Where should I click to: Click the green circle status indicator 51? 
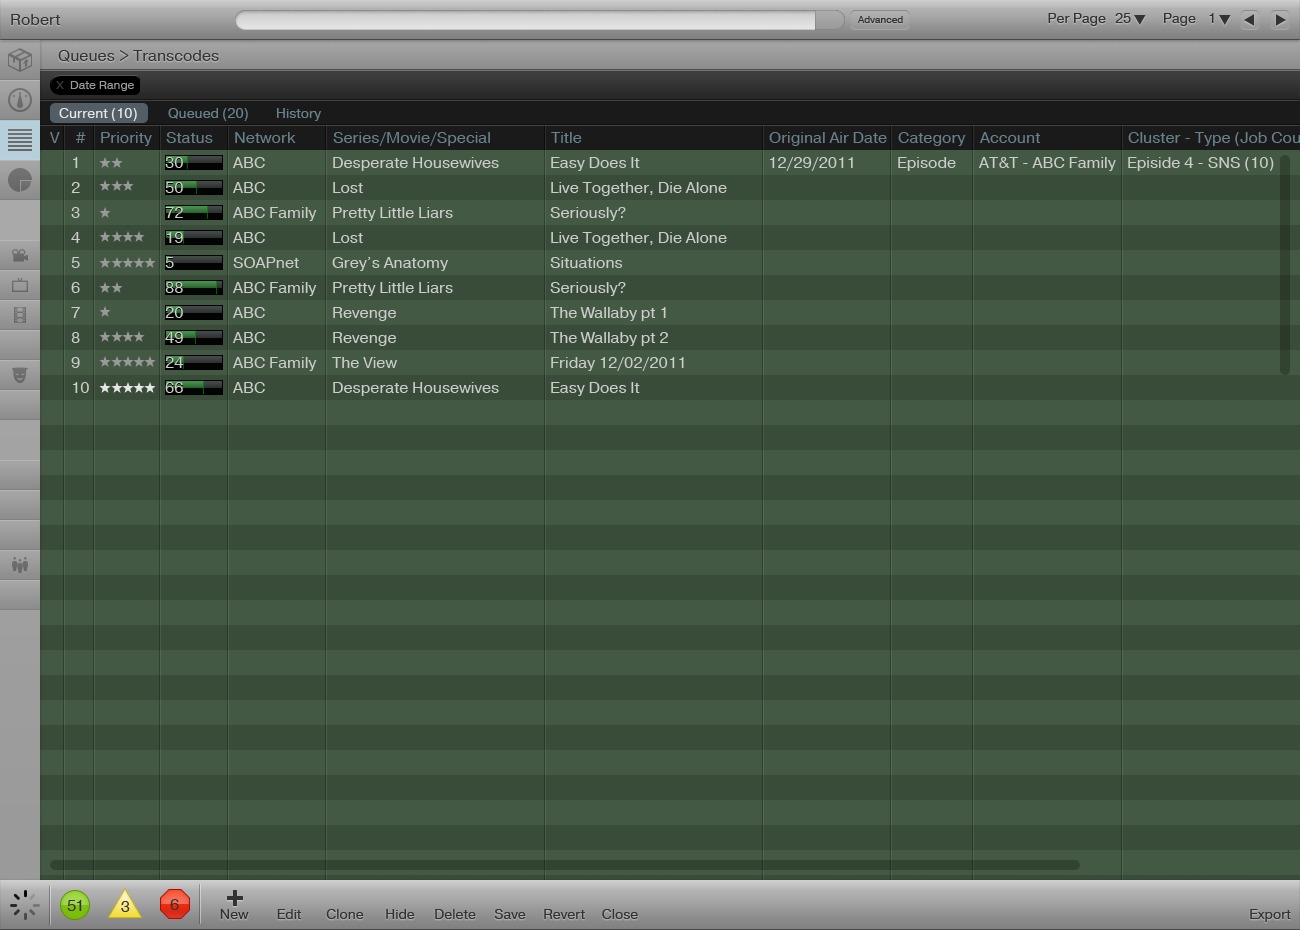tap(75, 905)
